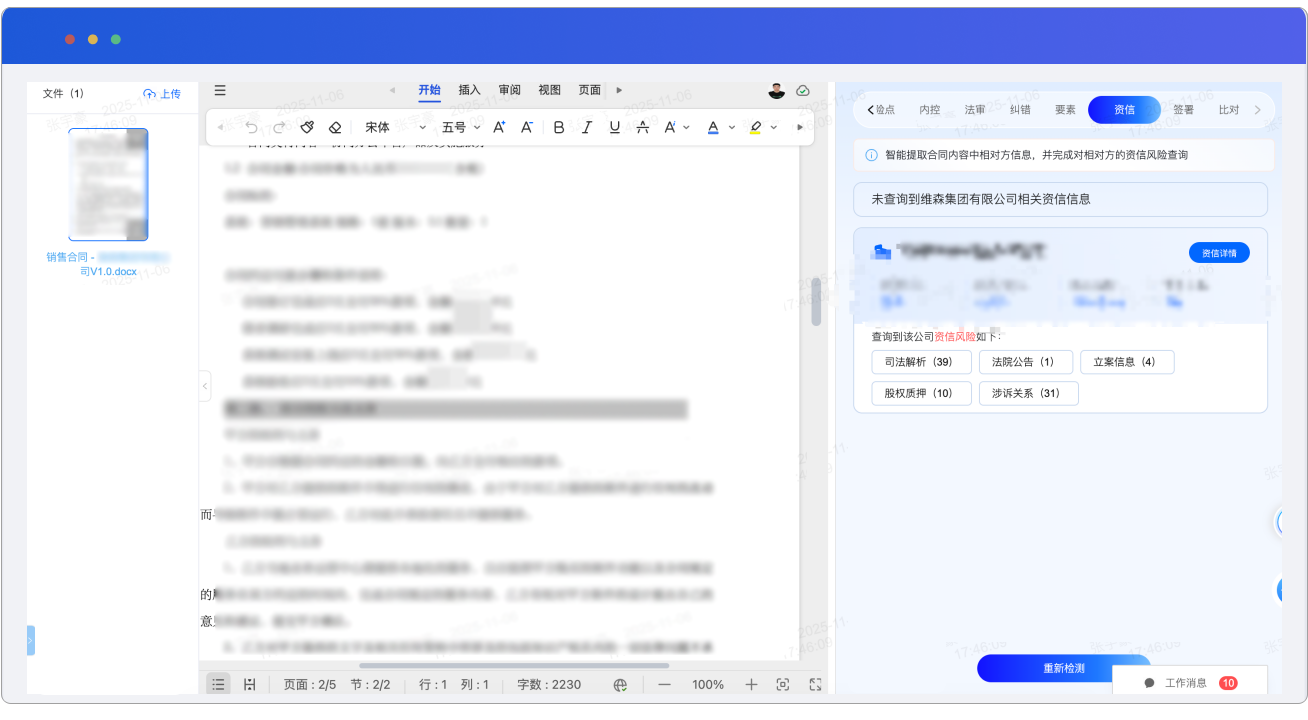
Task: Click the 页面: 2/5 page indicator
Action: coord(309,685)
